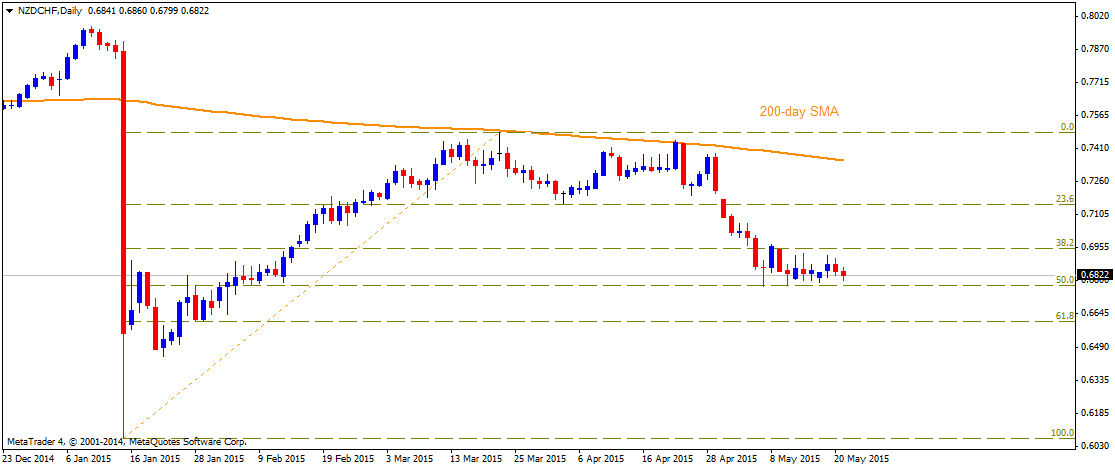Viewport: 1115px width, 467px height.
Task: Click the 0.6030 price axis value
Action: point(1094,446)
